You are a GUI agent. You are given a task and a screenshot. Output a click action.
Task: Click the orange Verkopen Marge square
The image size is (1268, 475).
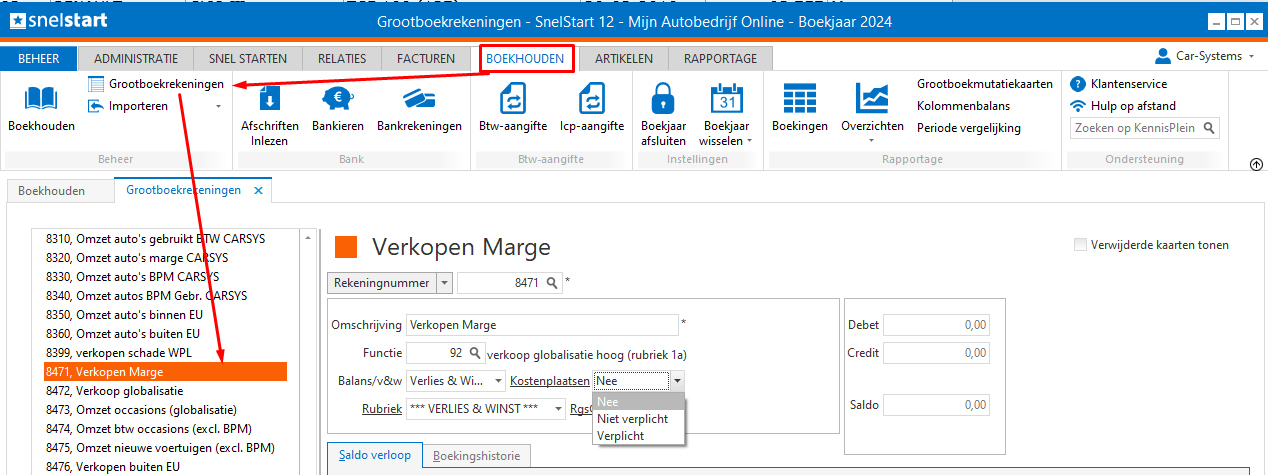(x=346, y=247)
